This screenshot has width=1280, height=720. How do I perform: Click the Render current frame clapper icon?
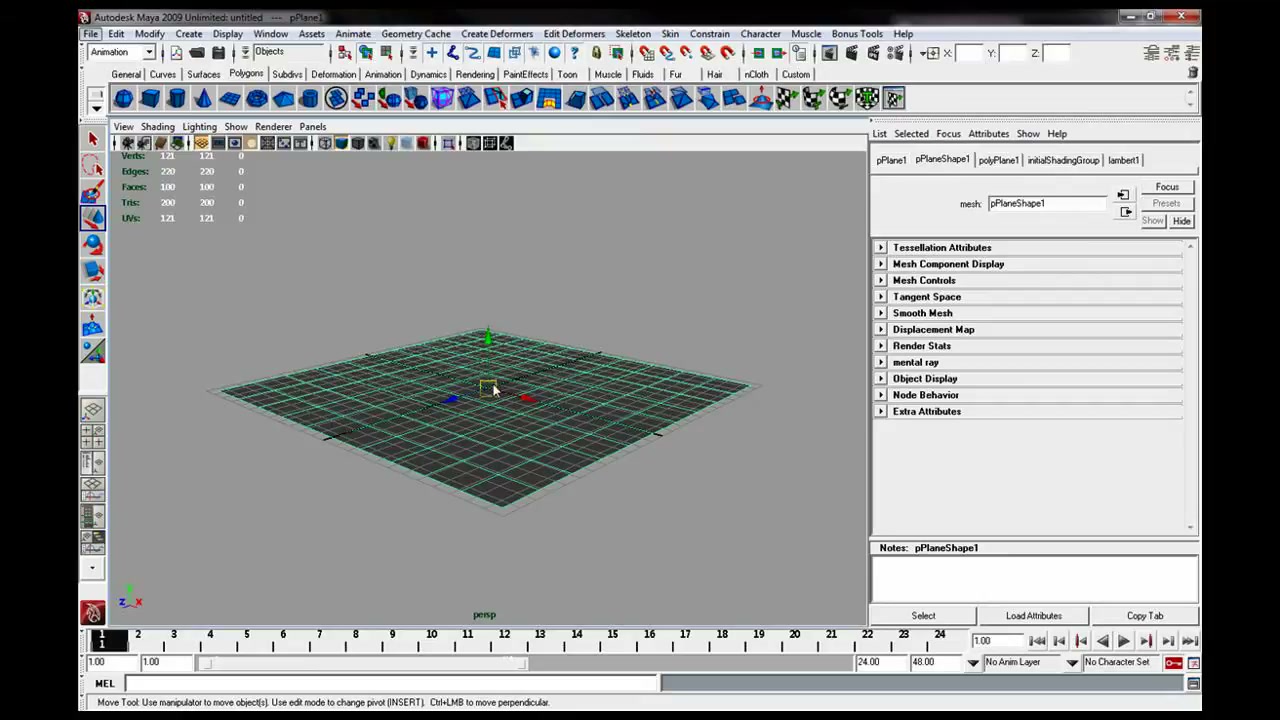(851, 53)
